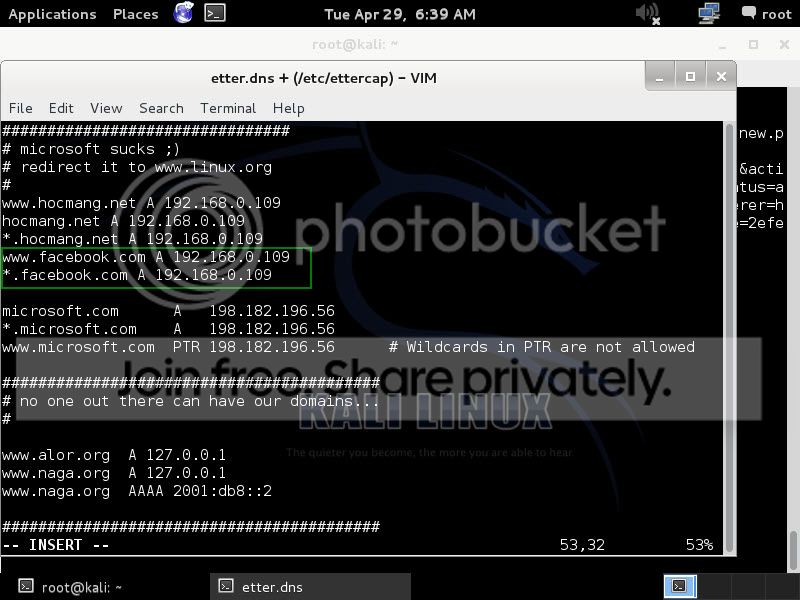Open the root user chat bubble icon
Image resolution: width=800 pixels, height=600 pixels.
point(748,13)
